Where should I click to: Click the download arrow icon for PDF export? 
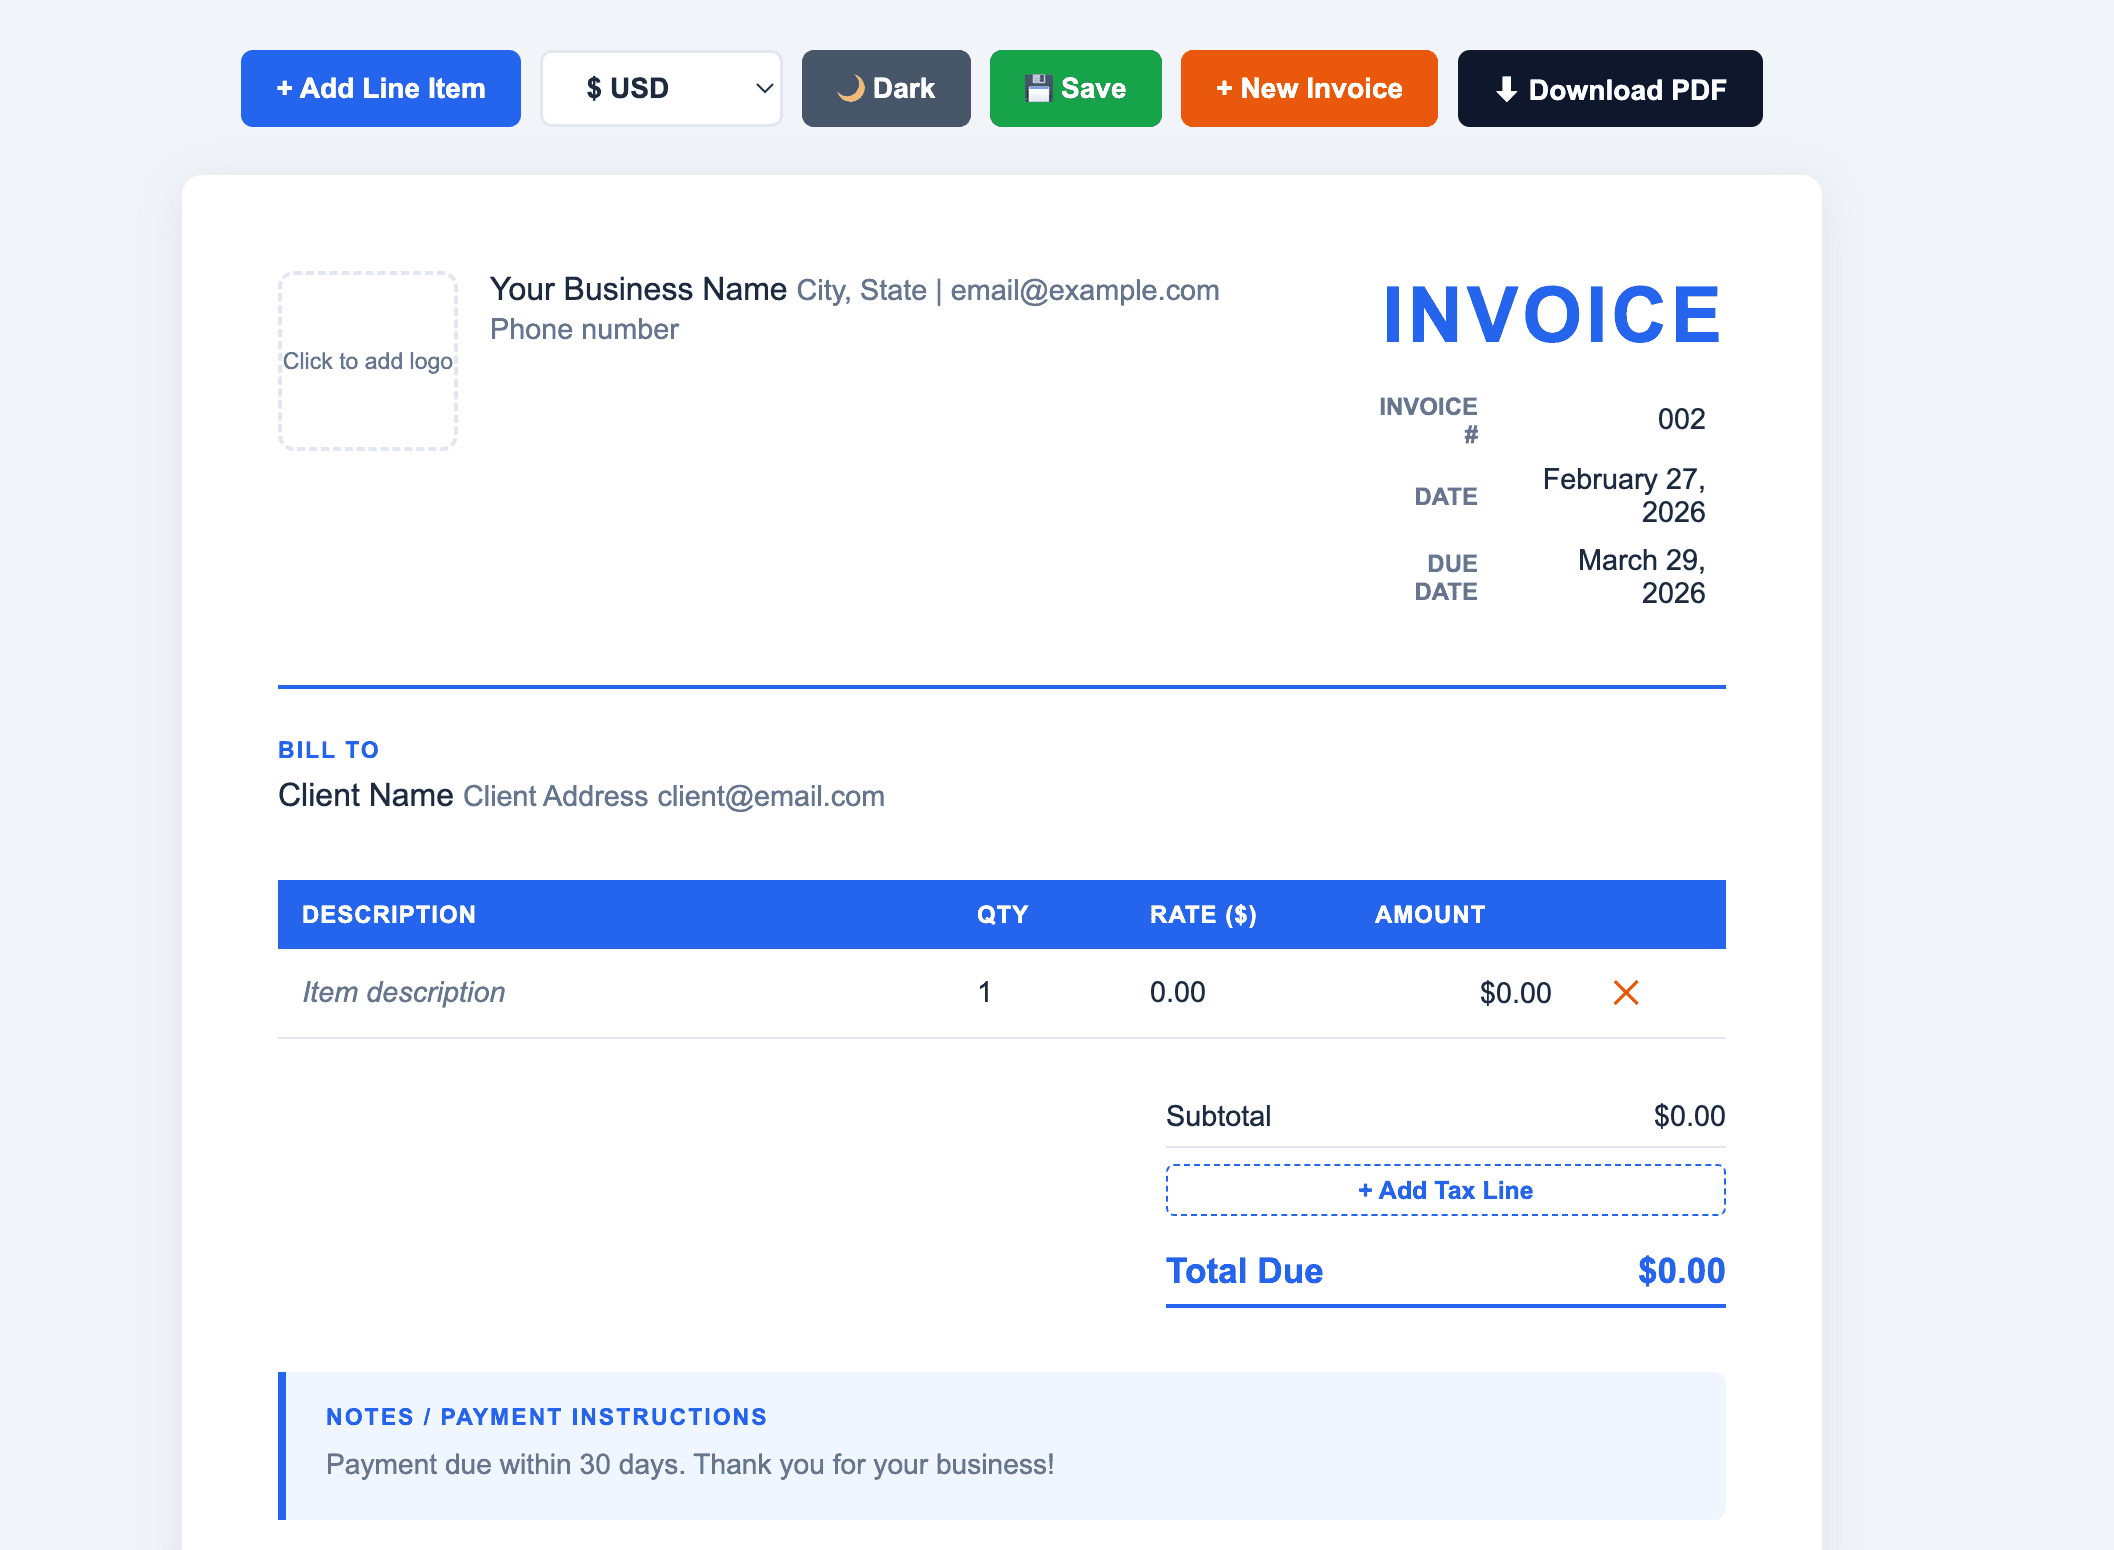pyautogui.click(x=1505, y=89)
